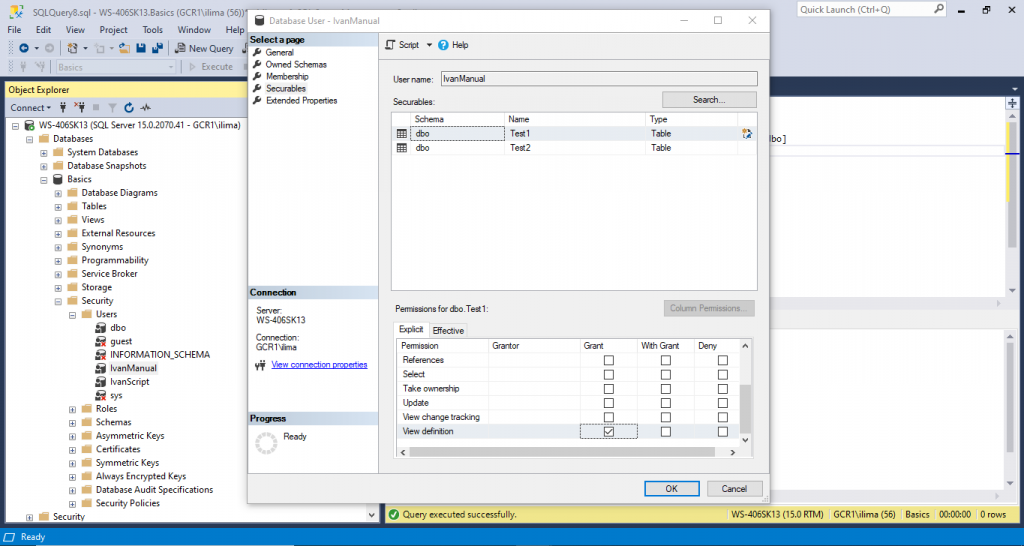Click the New Query toolbar button
The height and width of the screenshot is (546, 1024).
tap(204, 48)
